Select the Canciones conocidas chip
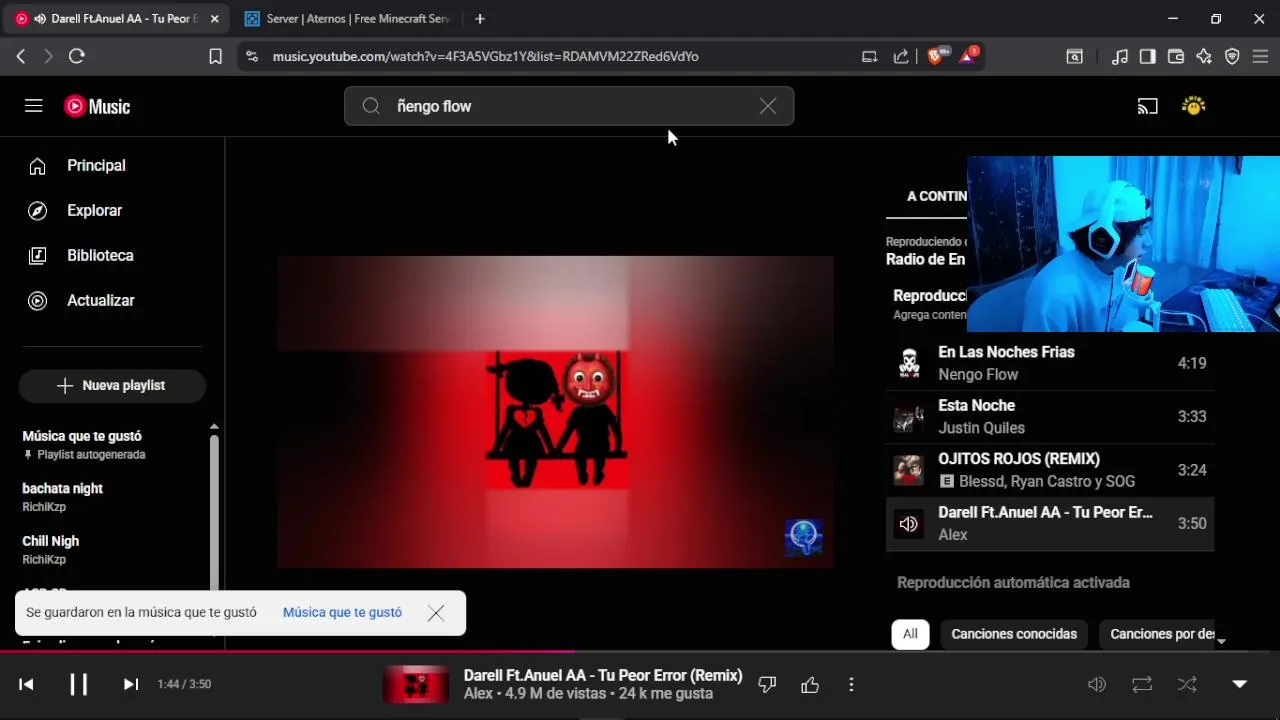 point(1014,634)
